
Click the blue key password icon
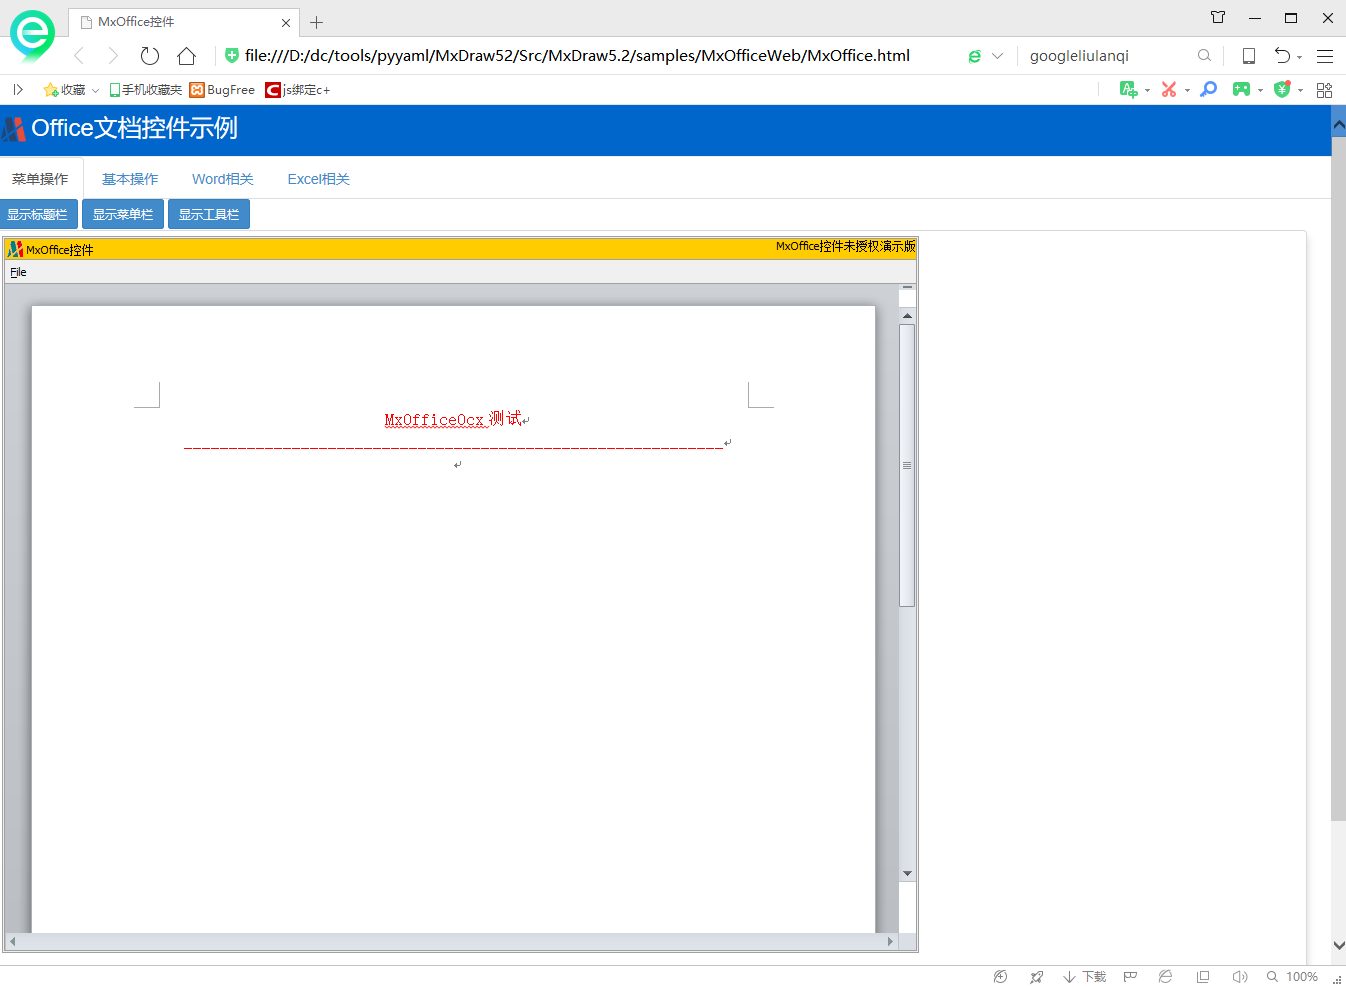(1209, 89)
